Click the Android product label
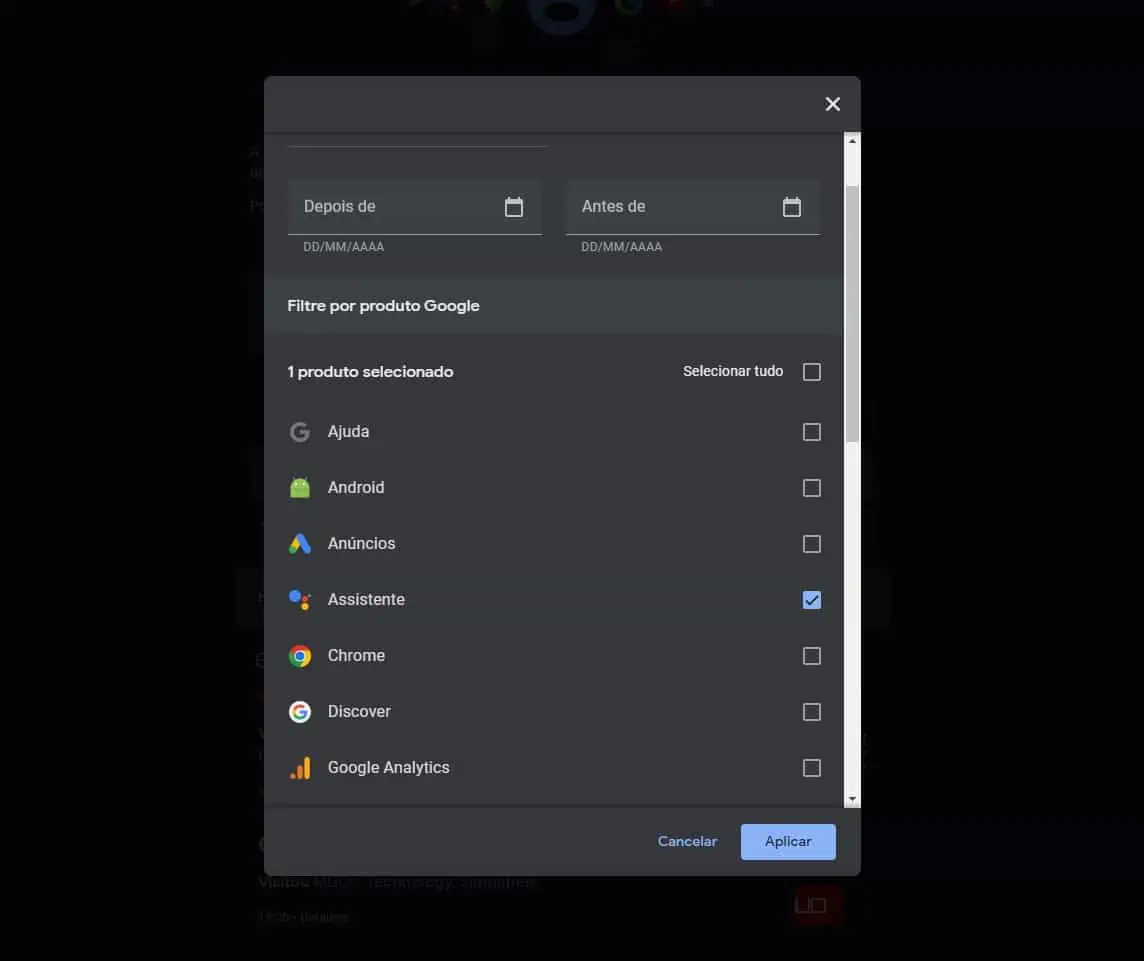 pos(355,487)
